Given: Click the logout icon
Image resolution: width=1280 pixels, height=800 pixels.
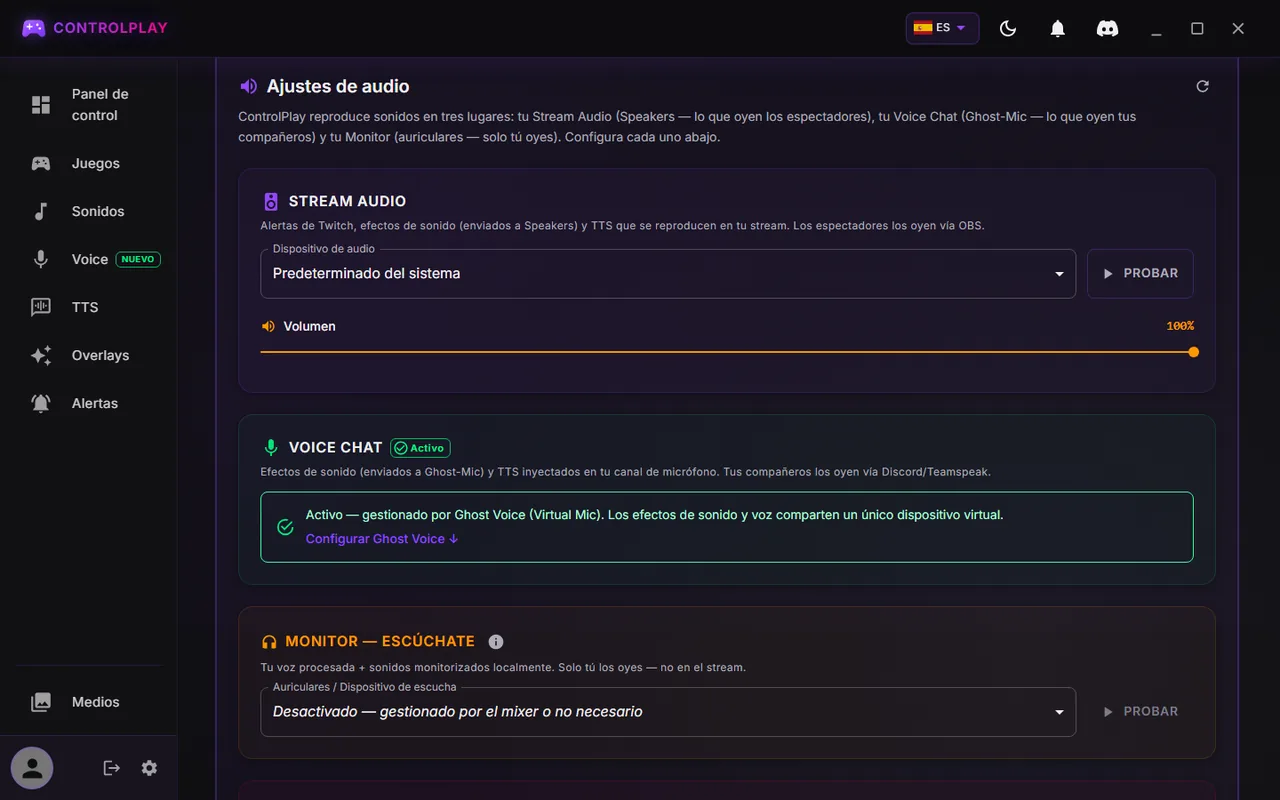Looking at the screenshot, I should [x=111, y=768].
